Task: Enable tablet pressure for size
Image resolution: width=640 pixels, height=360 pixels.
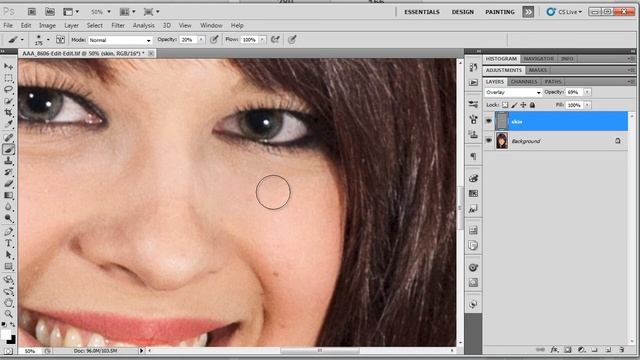Action: [292, 40]
